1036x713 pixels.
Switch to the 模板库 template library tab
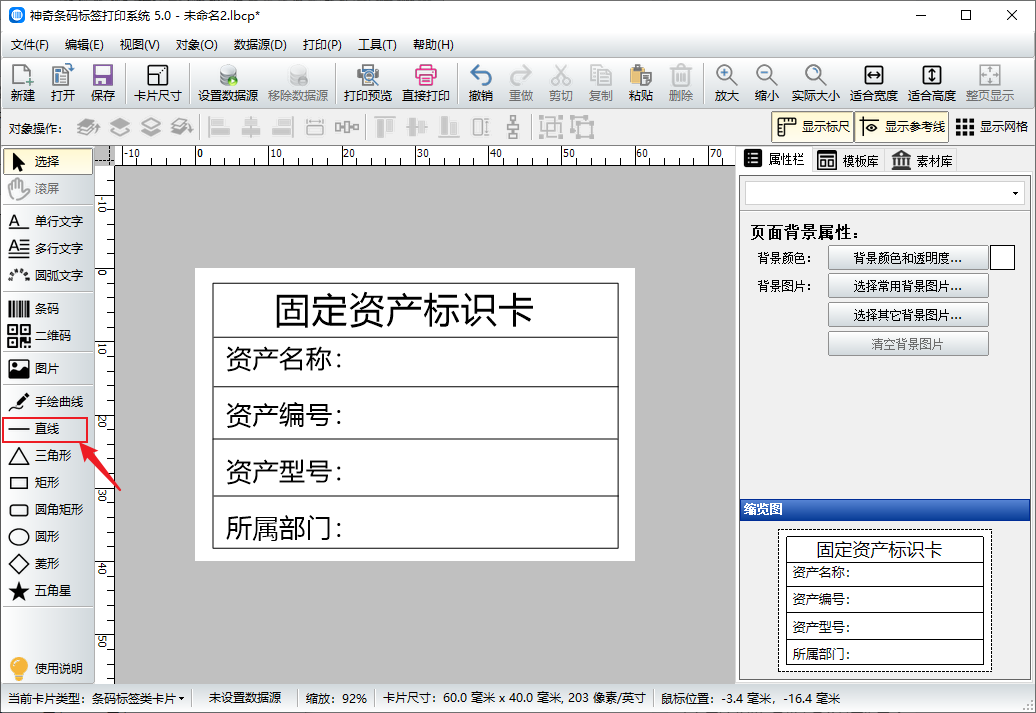[848, 161]
